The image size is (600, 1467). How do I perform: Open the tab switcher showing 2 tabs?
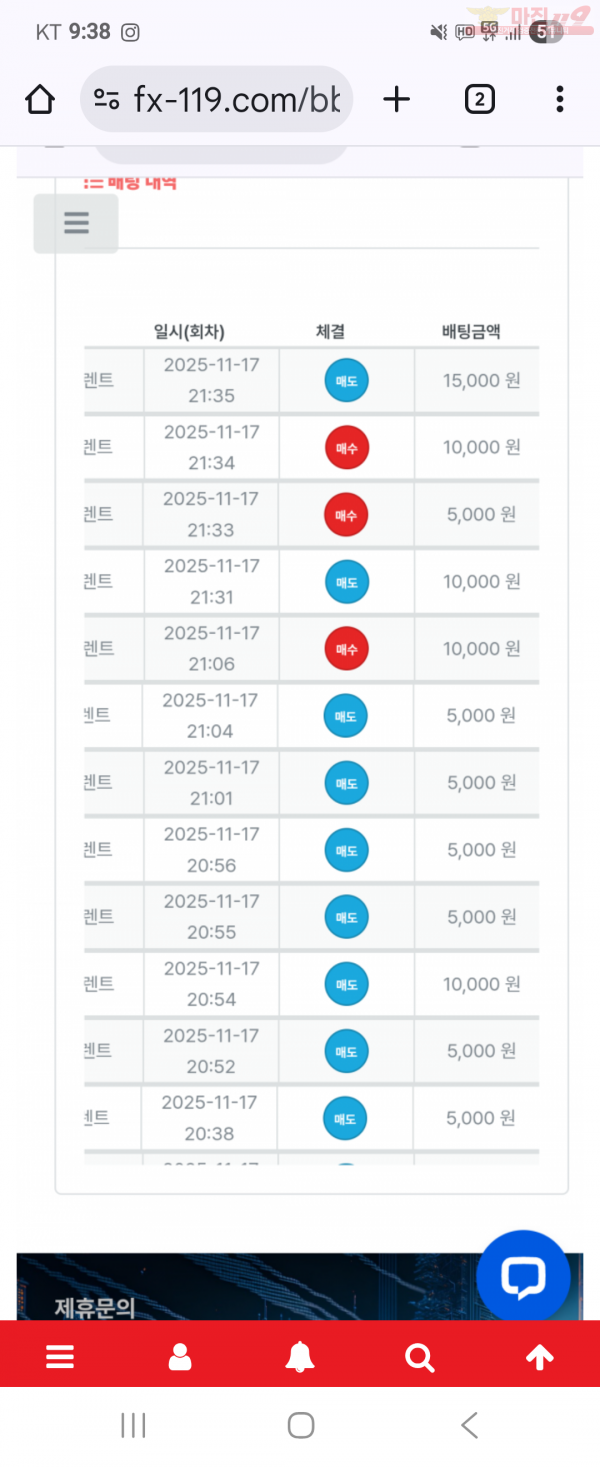[x=479, y=99]
